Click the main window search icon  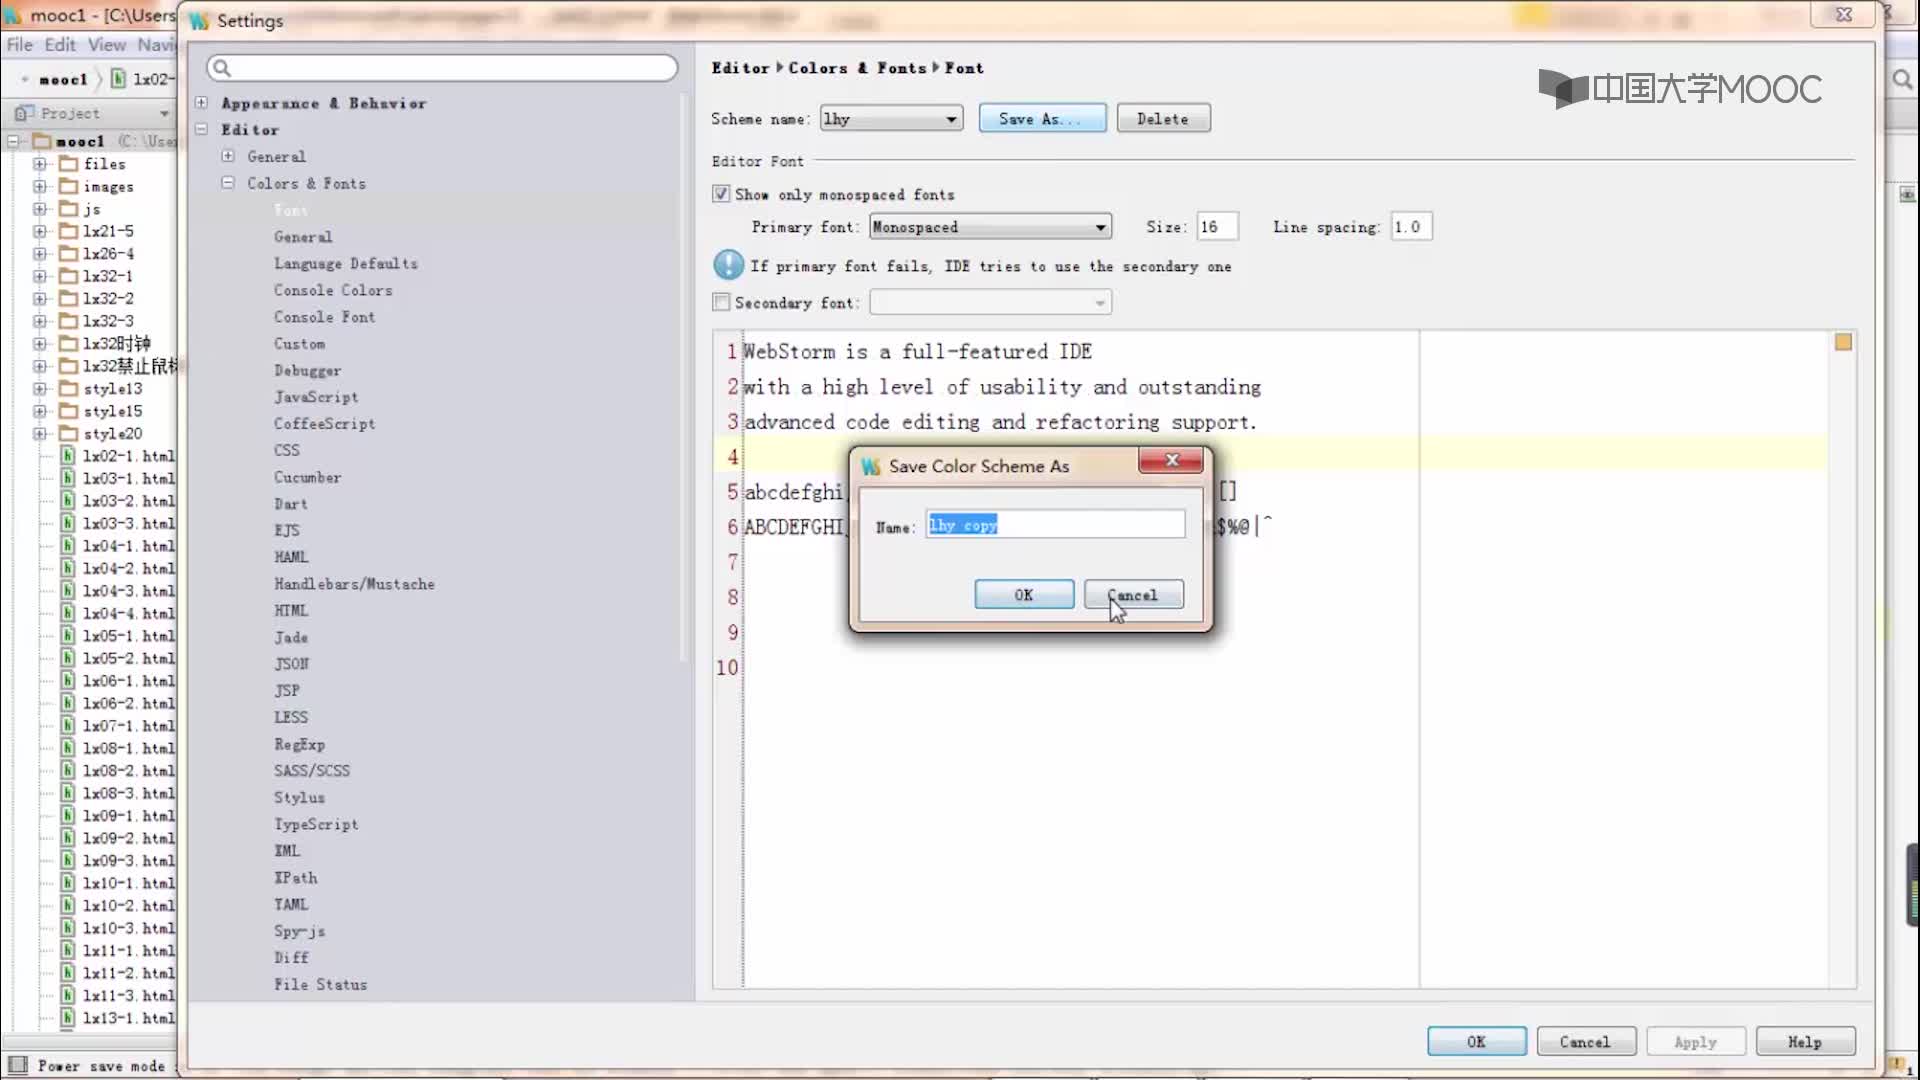click(x=1902, y=79)
